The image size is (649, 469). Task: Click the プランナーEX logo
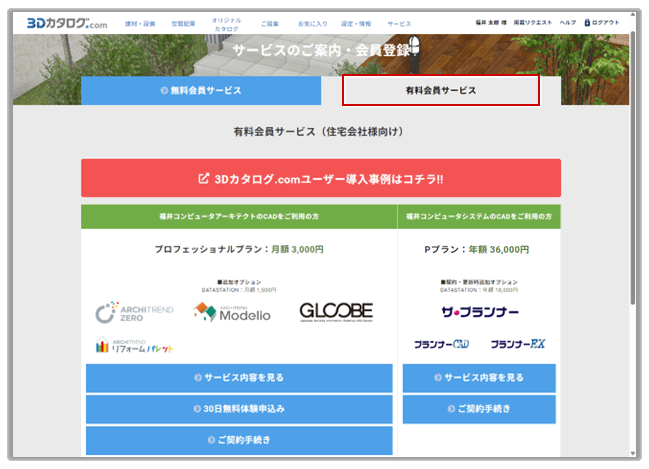517,344
